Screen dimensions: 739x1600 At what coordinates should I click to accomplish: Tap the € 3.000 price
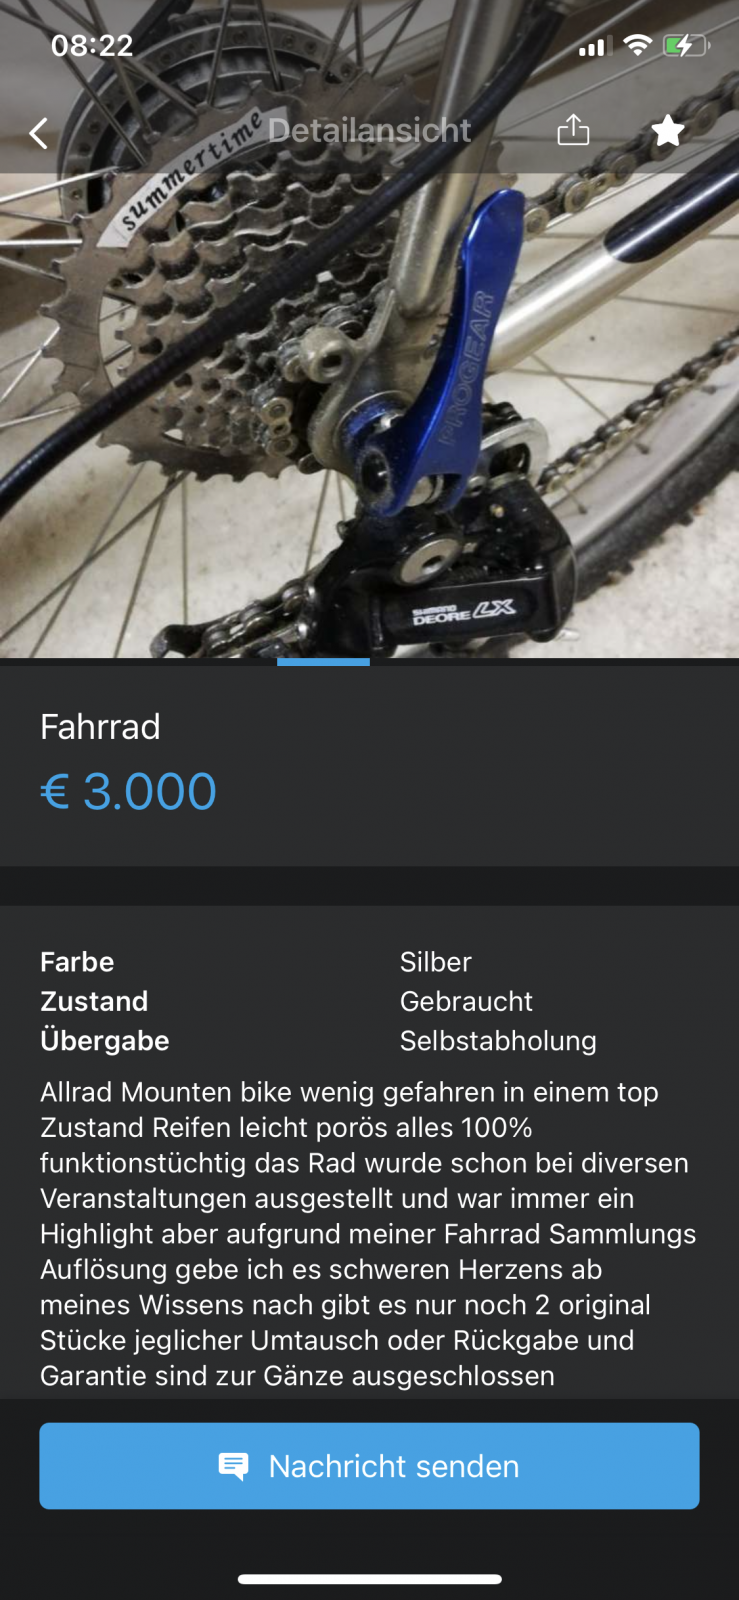[128, 792]
